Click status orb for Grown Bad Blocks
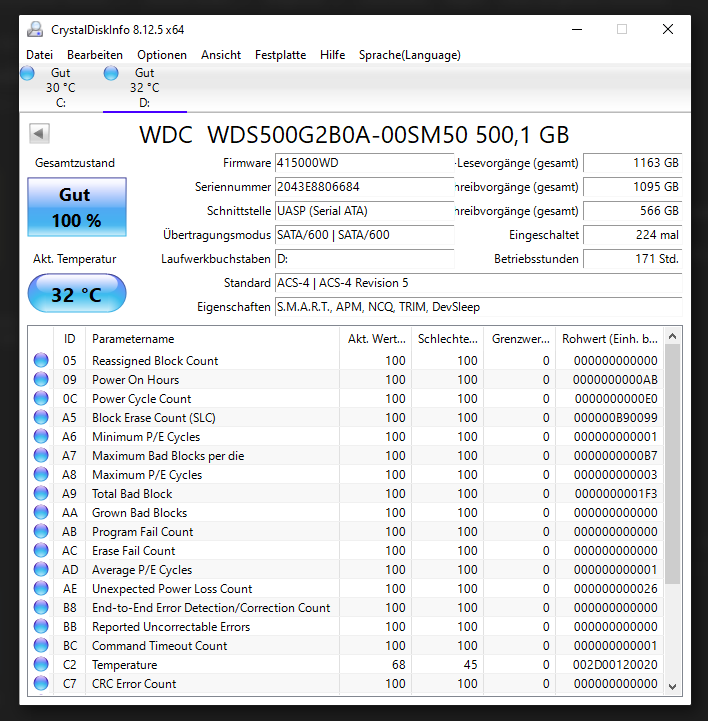This screenshot has height=721, width=708. pos(41,512)
